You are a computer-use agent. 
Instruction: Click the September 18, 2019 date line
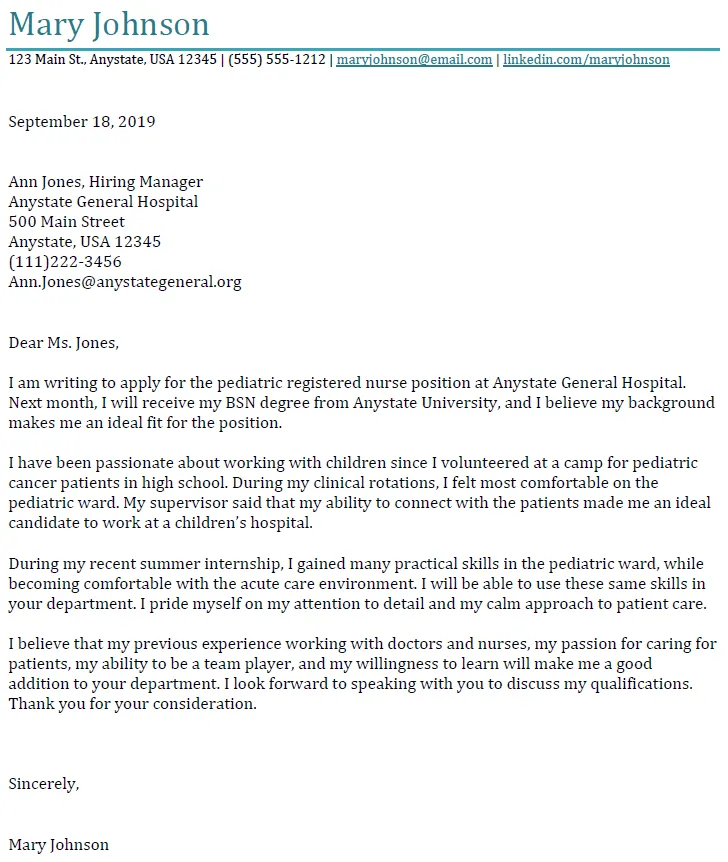click(x=82, y=122)
